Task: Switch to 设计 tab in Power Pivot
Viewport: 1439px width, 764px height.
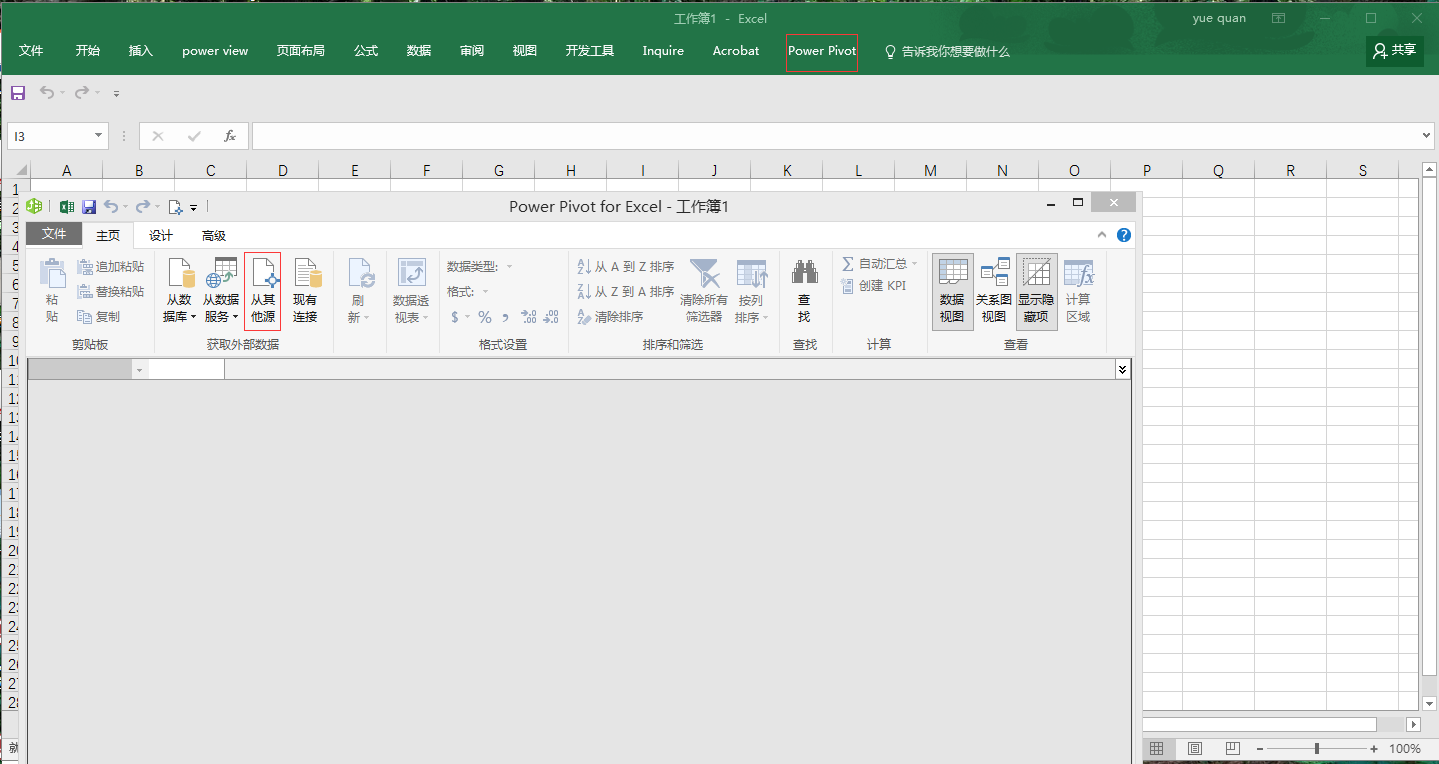Action: pos(161,236)
